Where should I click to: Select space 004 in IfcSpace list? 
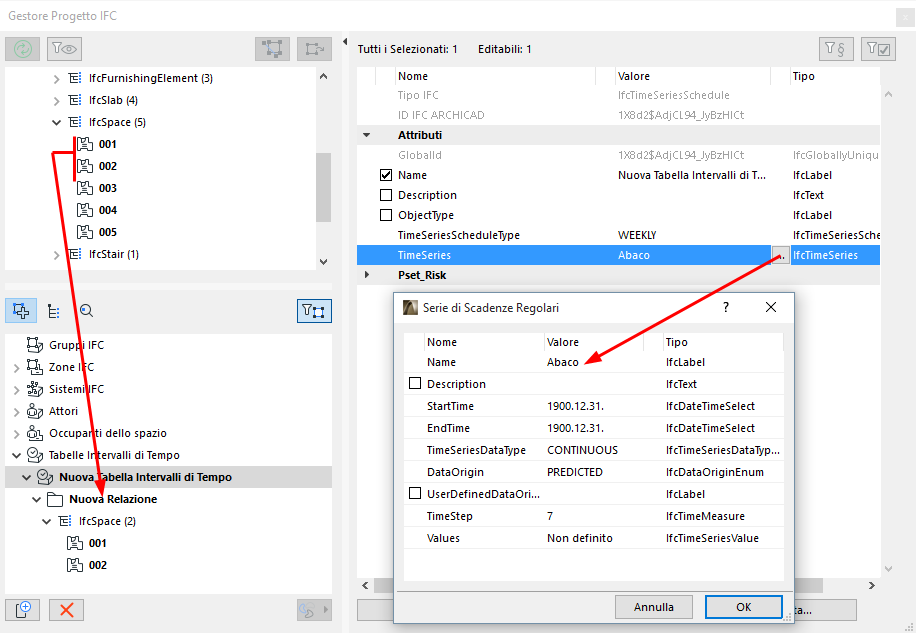coord(107,210)
